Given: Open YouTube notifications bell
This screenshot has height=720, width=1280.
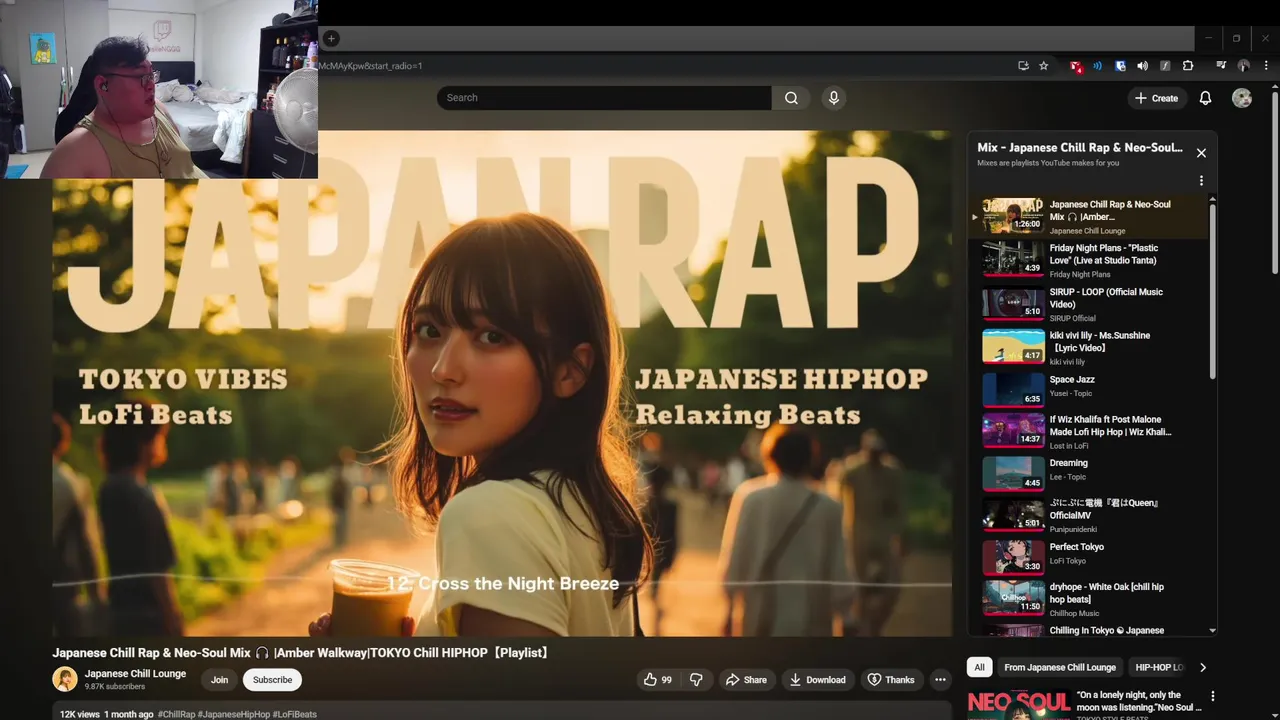Looking at the screenshot, I should tap(1205, 98).
